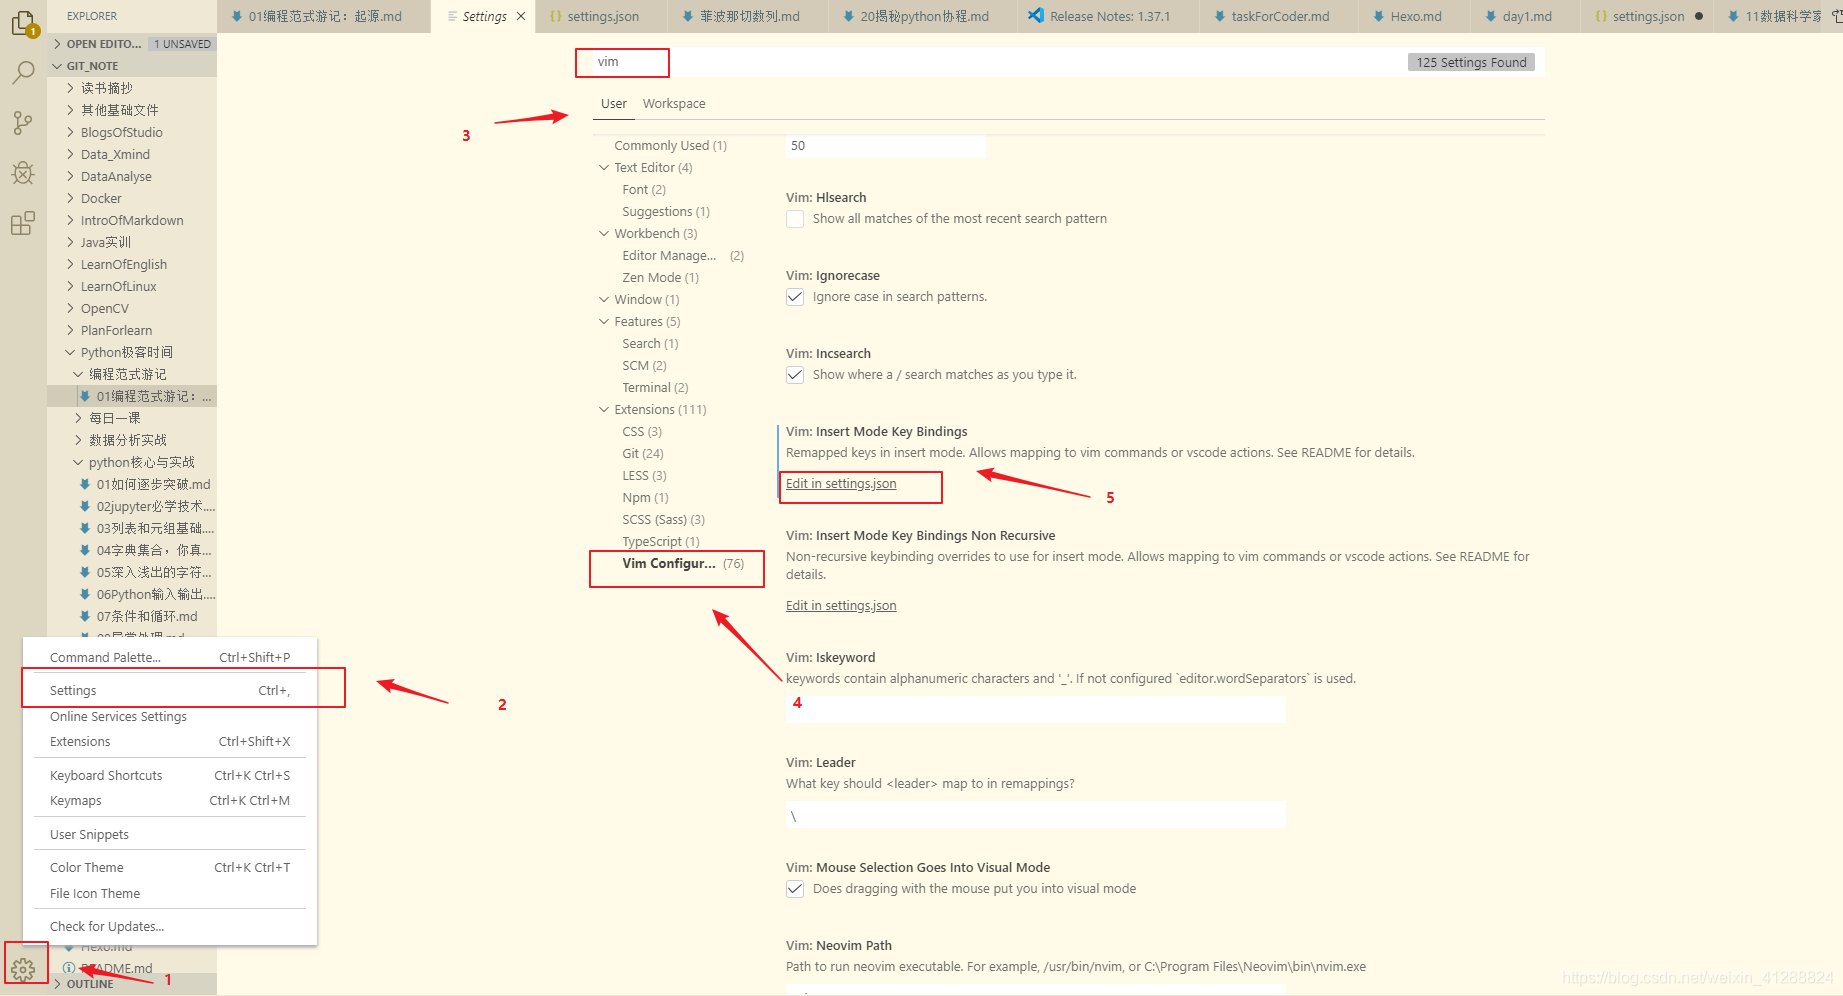Expand the 每日一课 folder
1843x996 pixels.
click(131, 418)
